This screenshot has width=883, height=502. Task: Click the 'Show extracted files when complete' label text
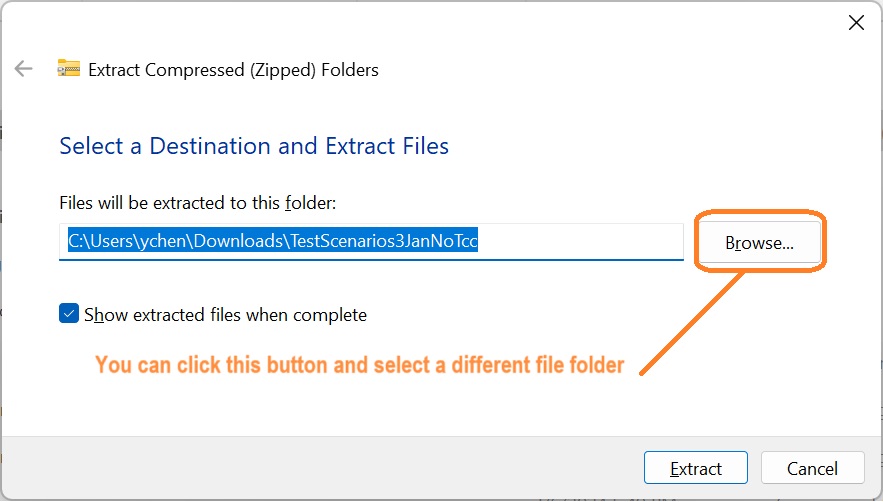pos(225,315)
